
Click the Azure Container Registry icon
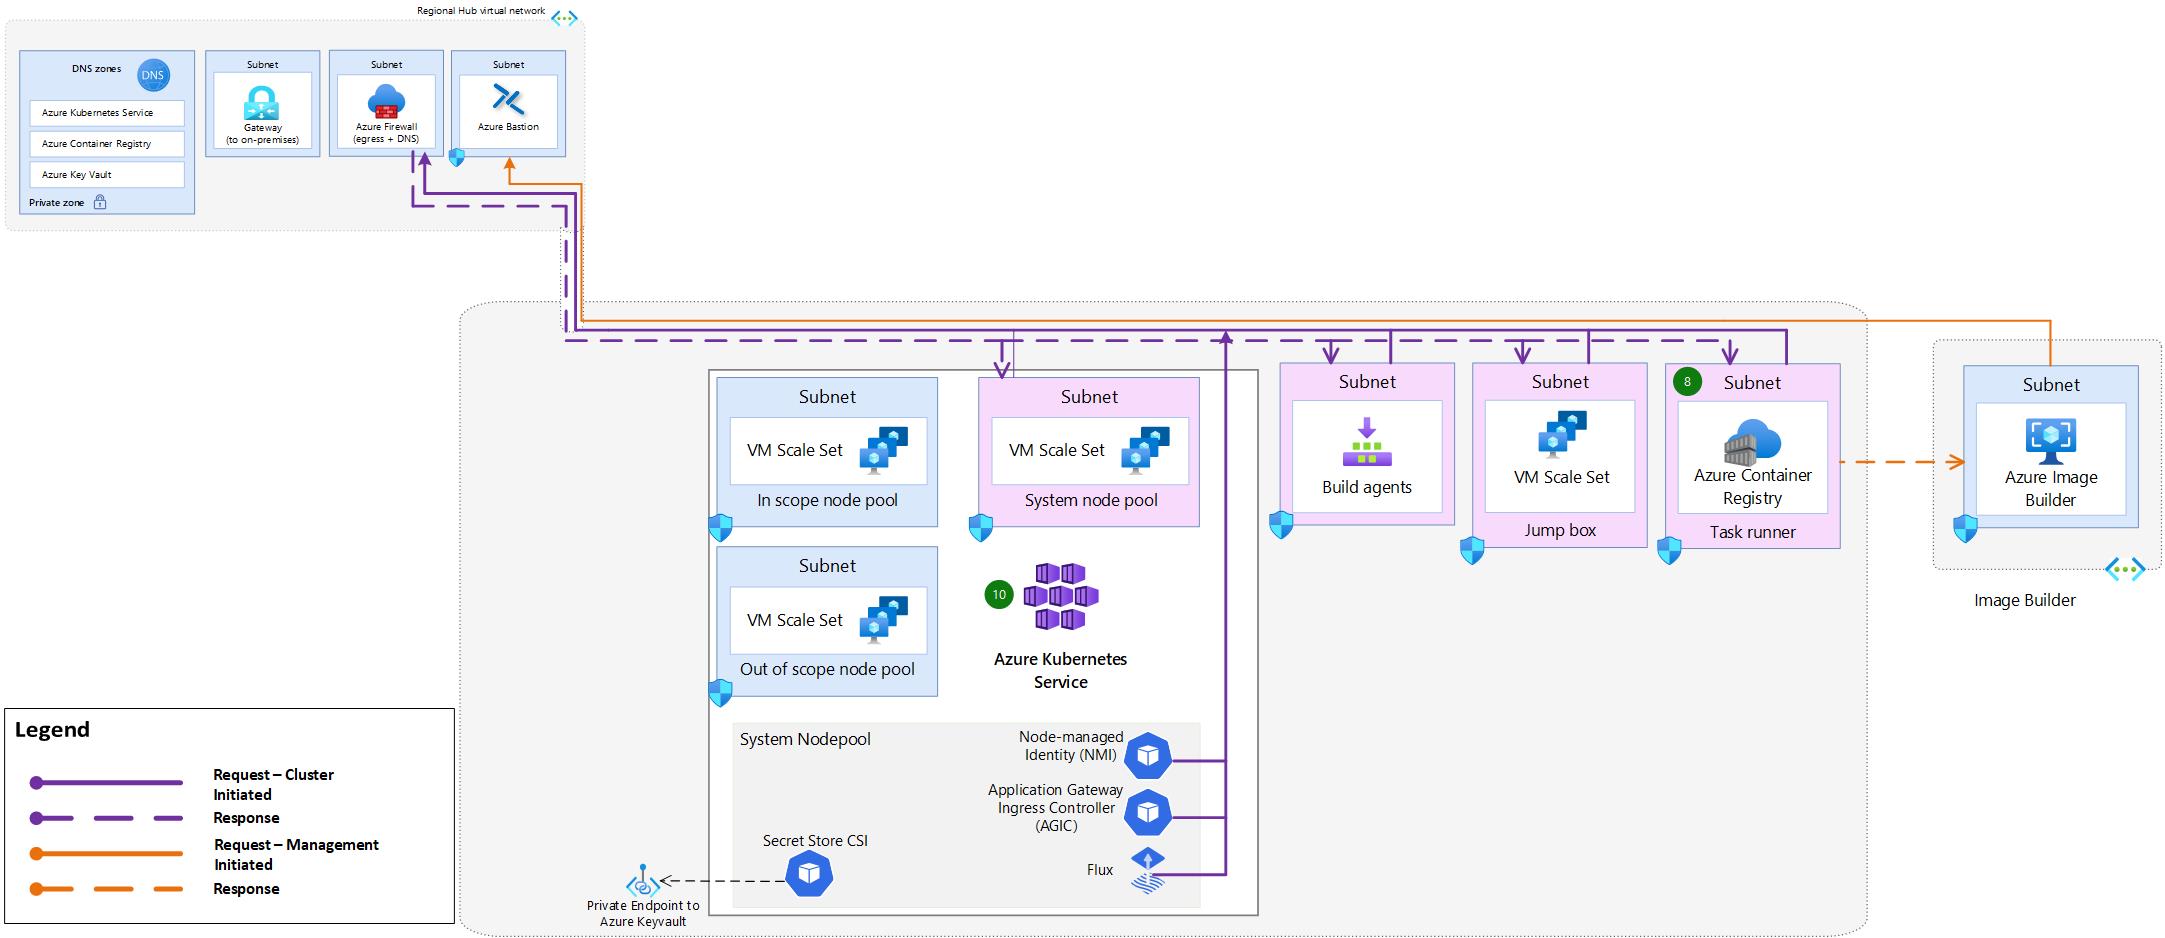coord(1752,443)
